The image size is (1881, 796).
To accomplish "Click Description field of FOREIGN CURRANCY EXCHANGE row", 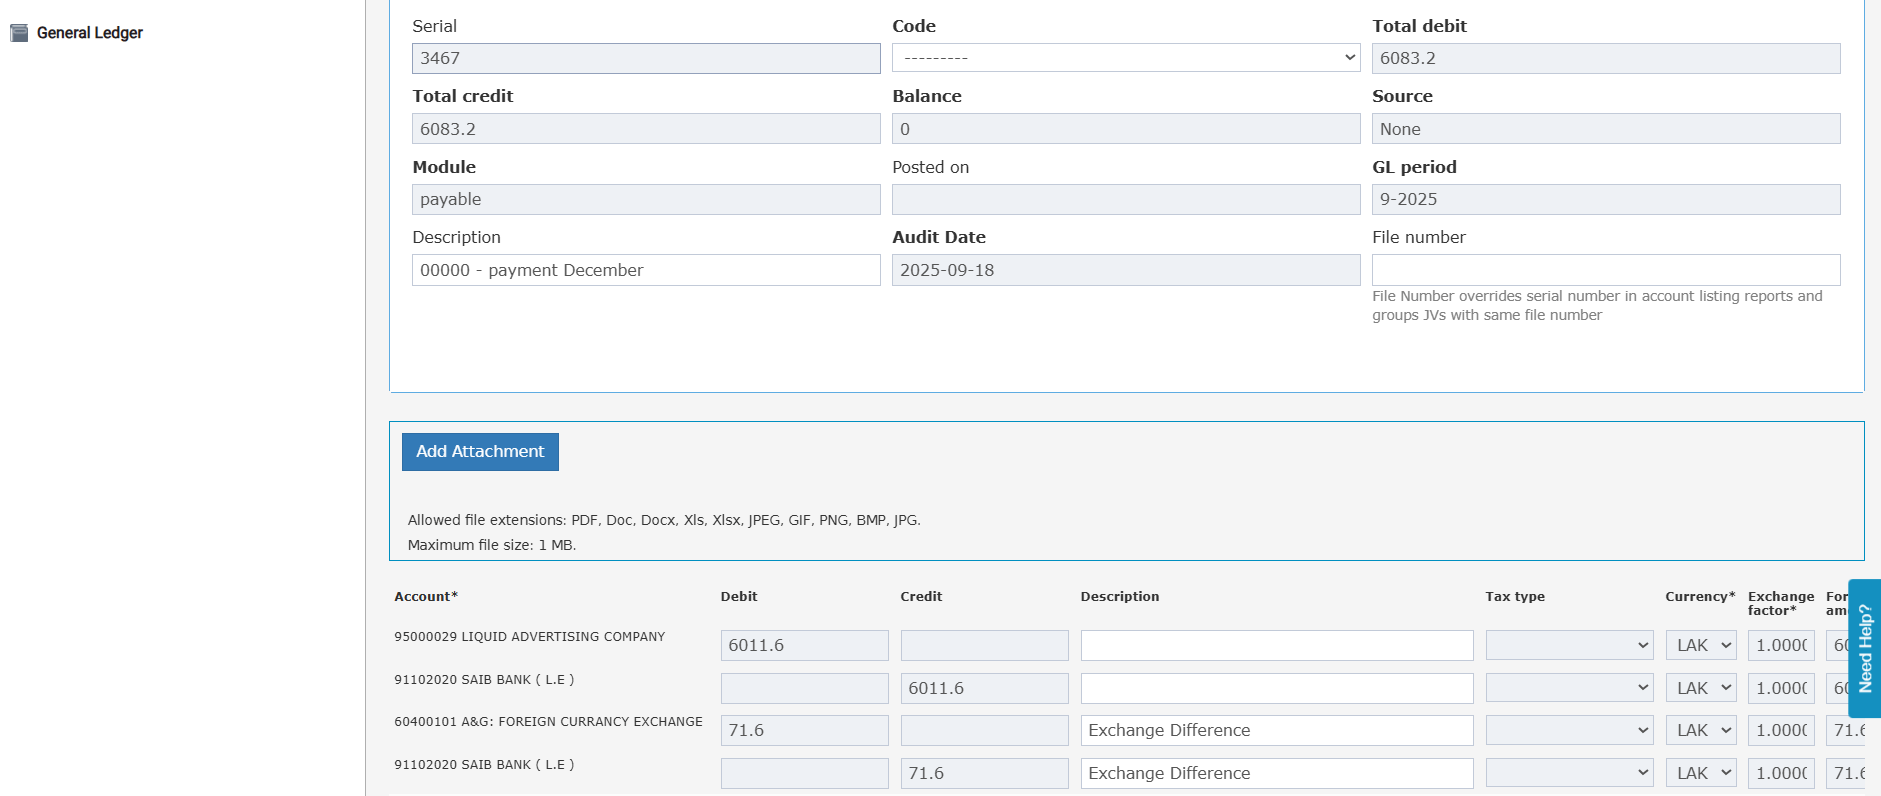I will click(1277, 730).
